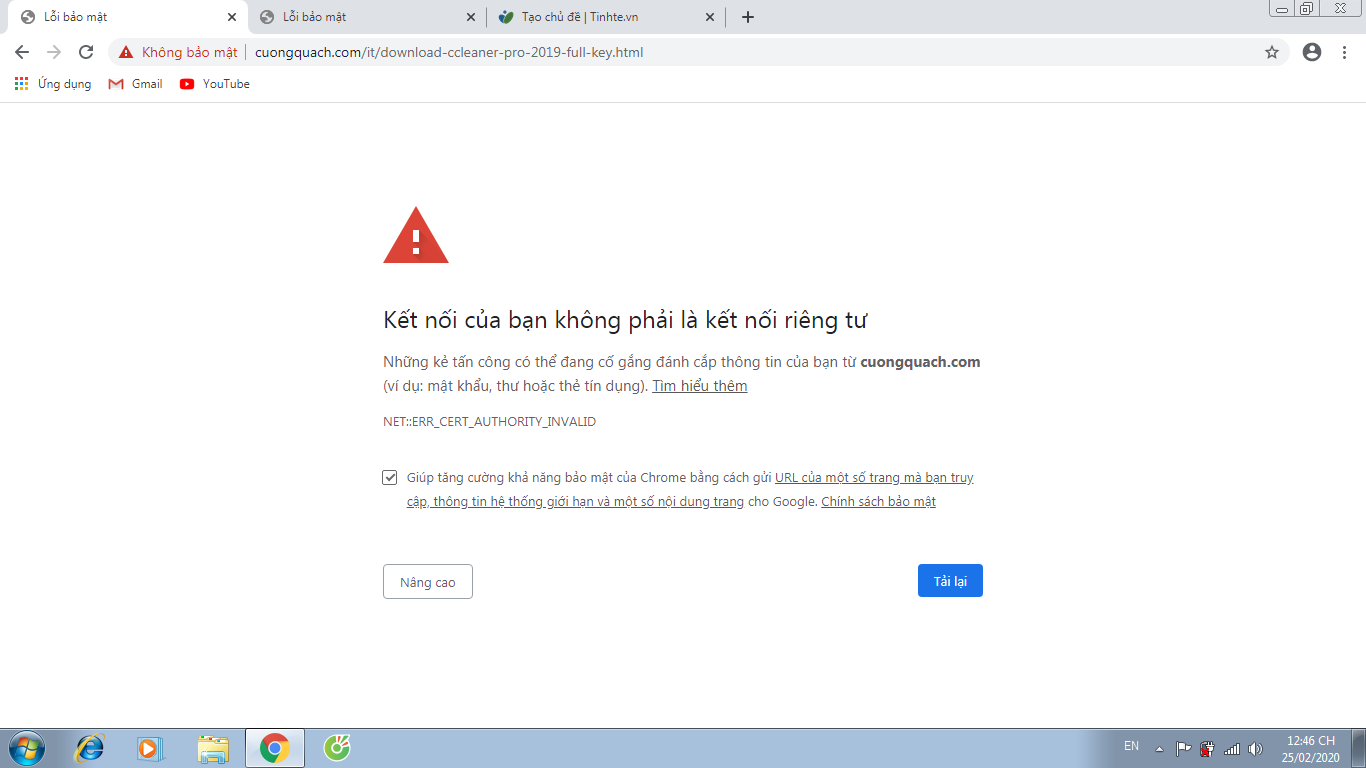1366x768 pixels.
Task: Show hidden tray icons arrow
Action: (1159, 748)
